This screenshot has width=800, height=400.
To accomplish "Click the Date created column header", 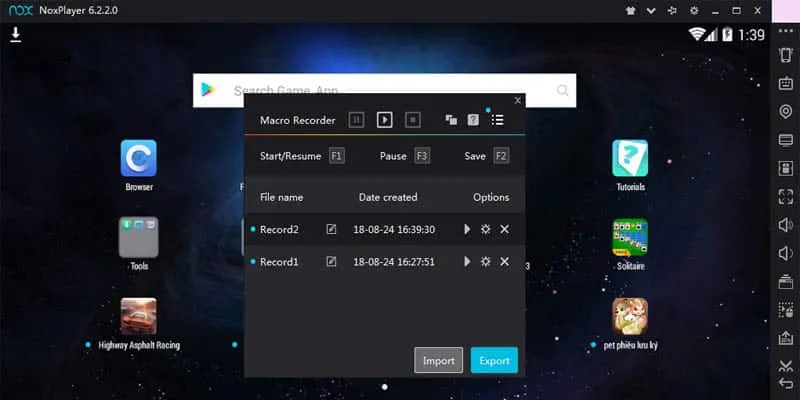I will [x=388, y=197].
